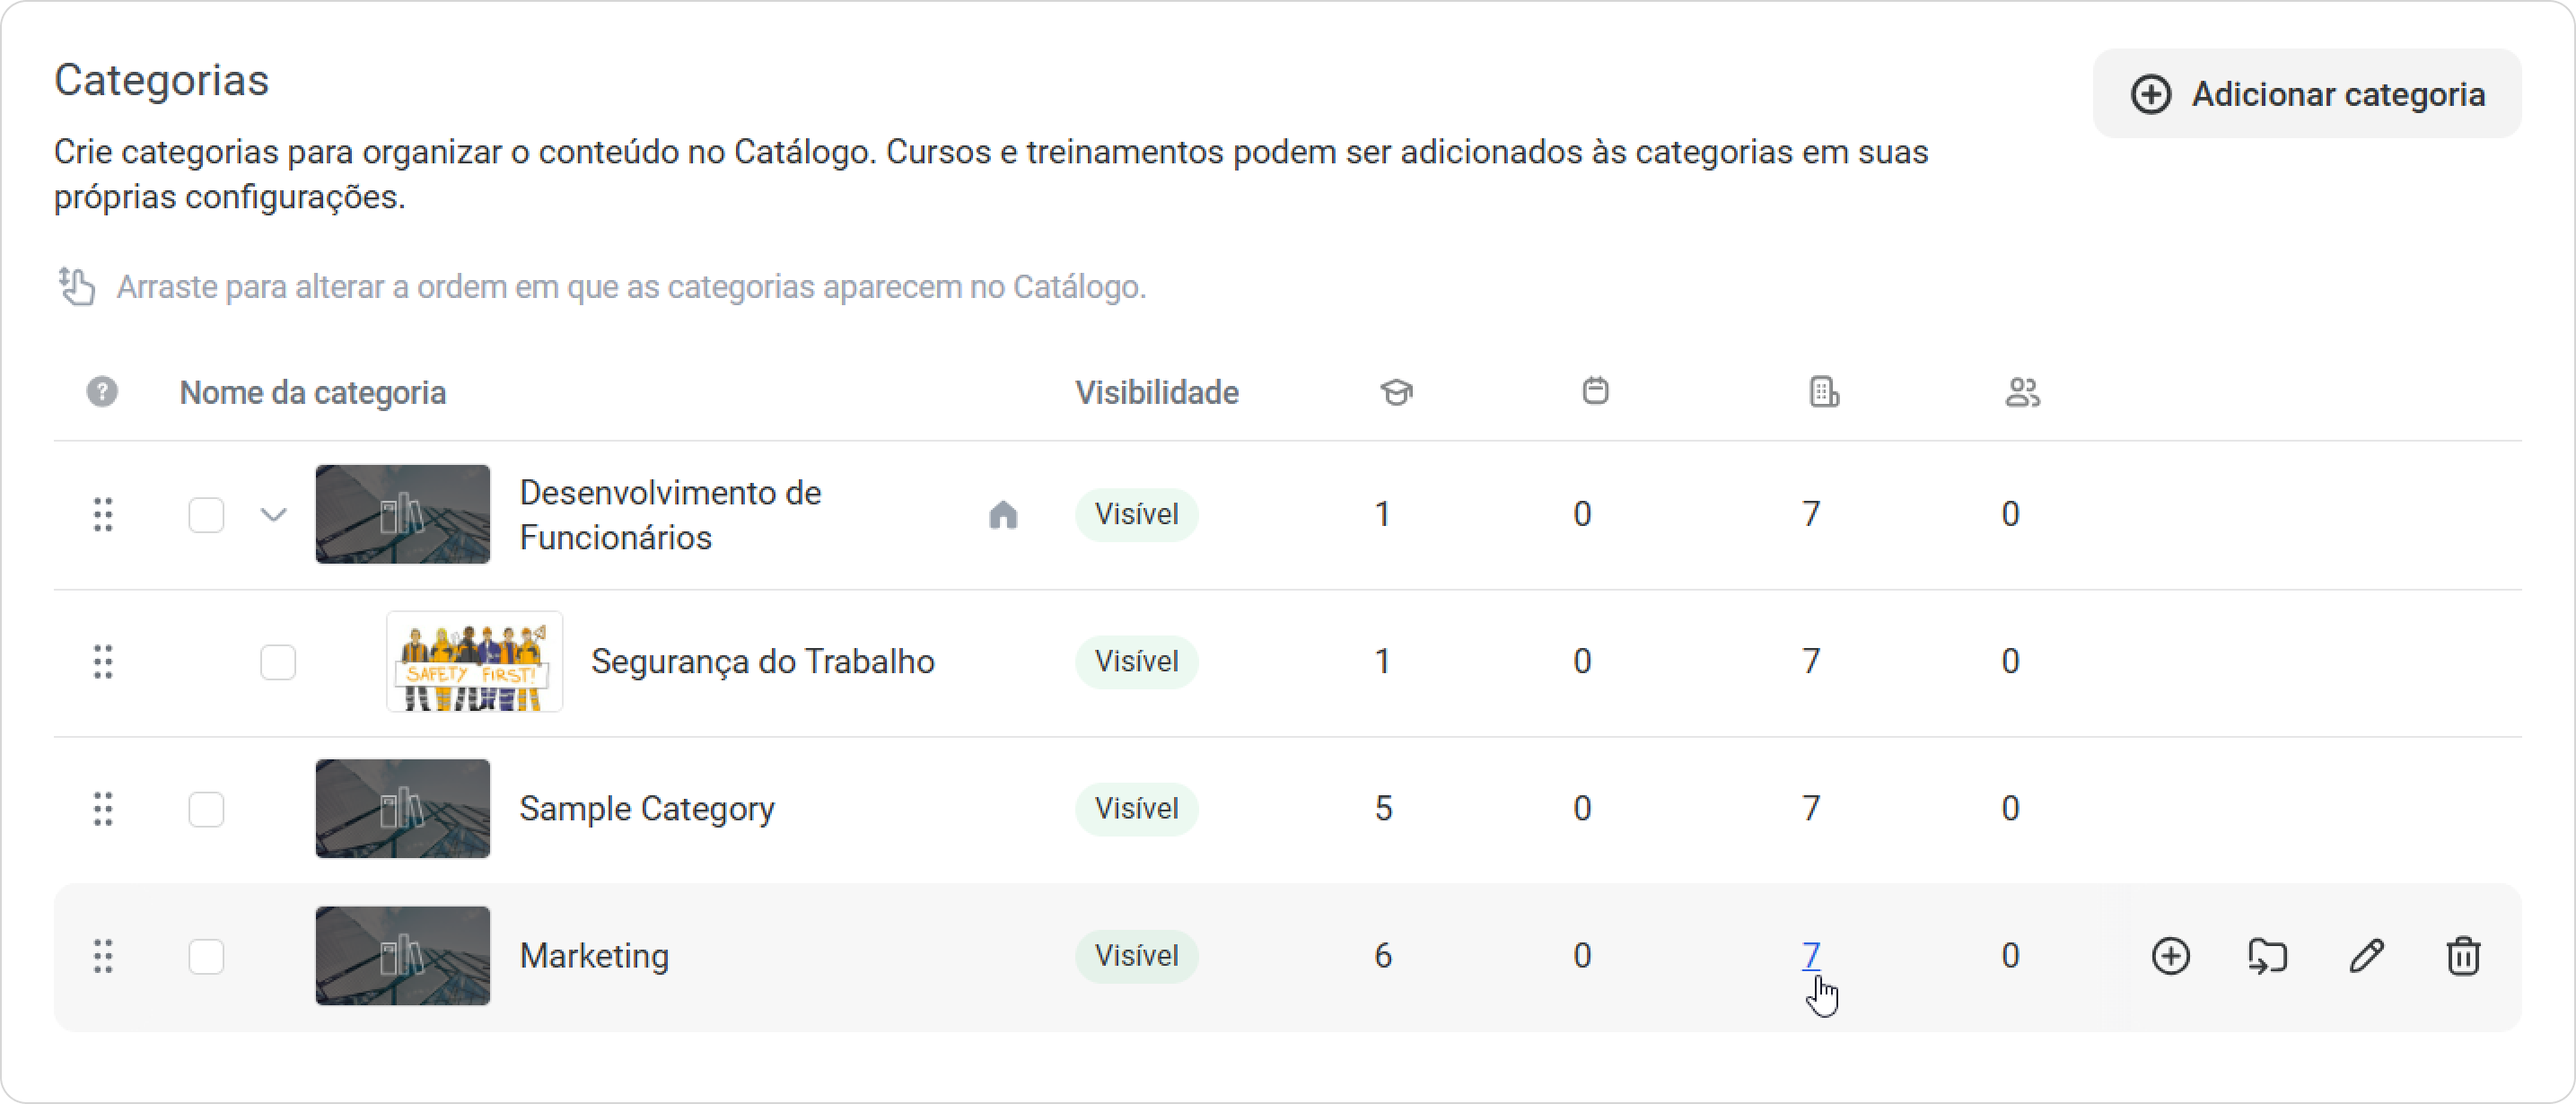Click the move category icon in Marketing row
This screenshot has width=2576, height=1104.
pyautogui.click(x=2267, y=956)
